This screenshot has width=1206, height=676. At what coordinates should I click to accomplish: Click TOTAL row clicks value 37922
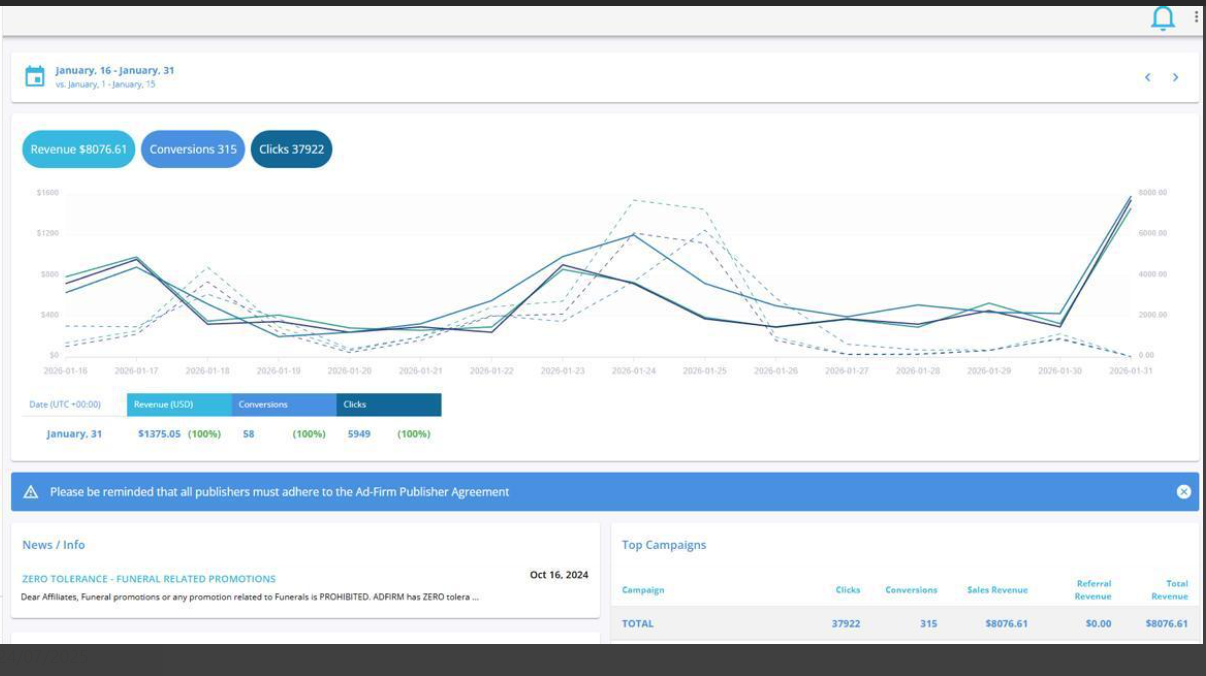[x=846, y=623]
